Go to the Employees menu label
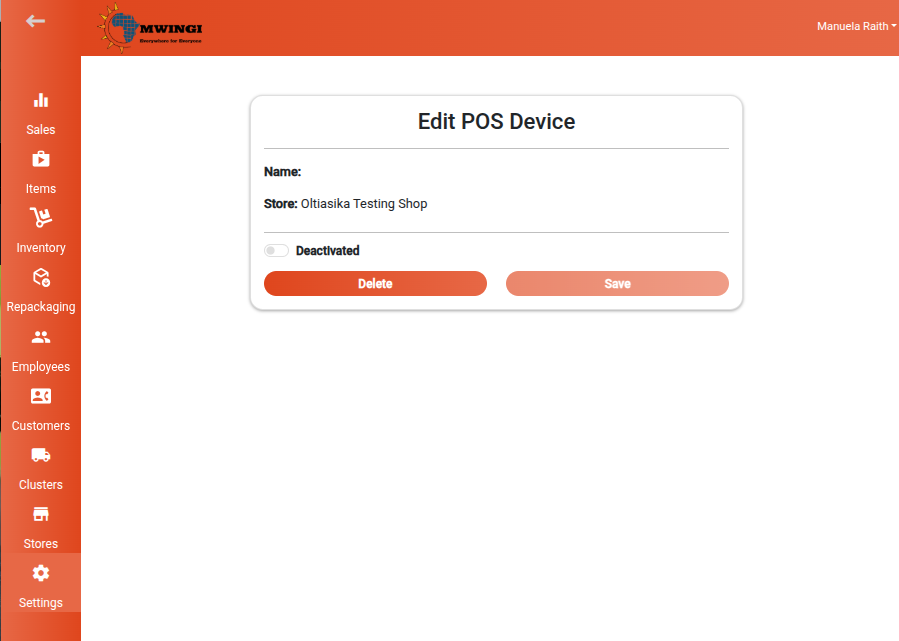 tap(41, 366)
